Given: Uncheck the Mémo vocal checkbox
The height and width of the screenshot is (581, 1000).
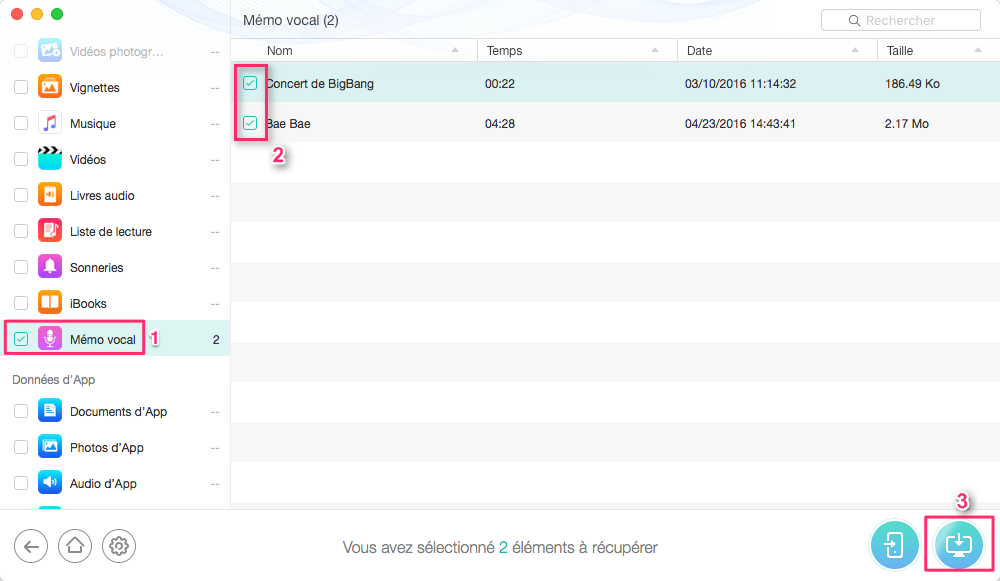Looking at the screenshot, I should coord(21,339).
